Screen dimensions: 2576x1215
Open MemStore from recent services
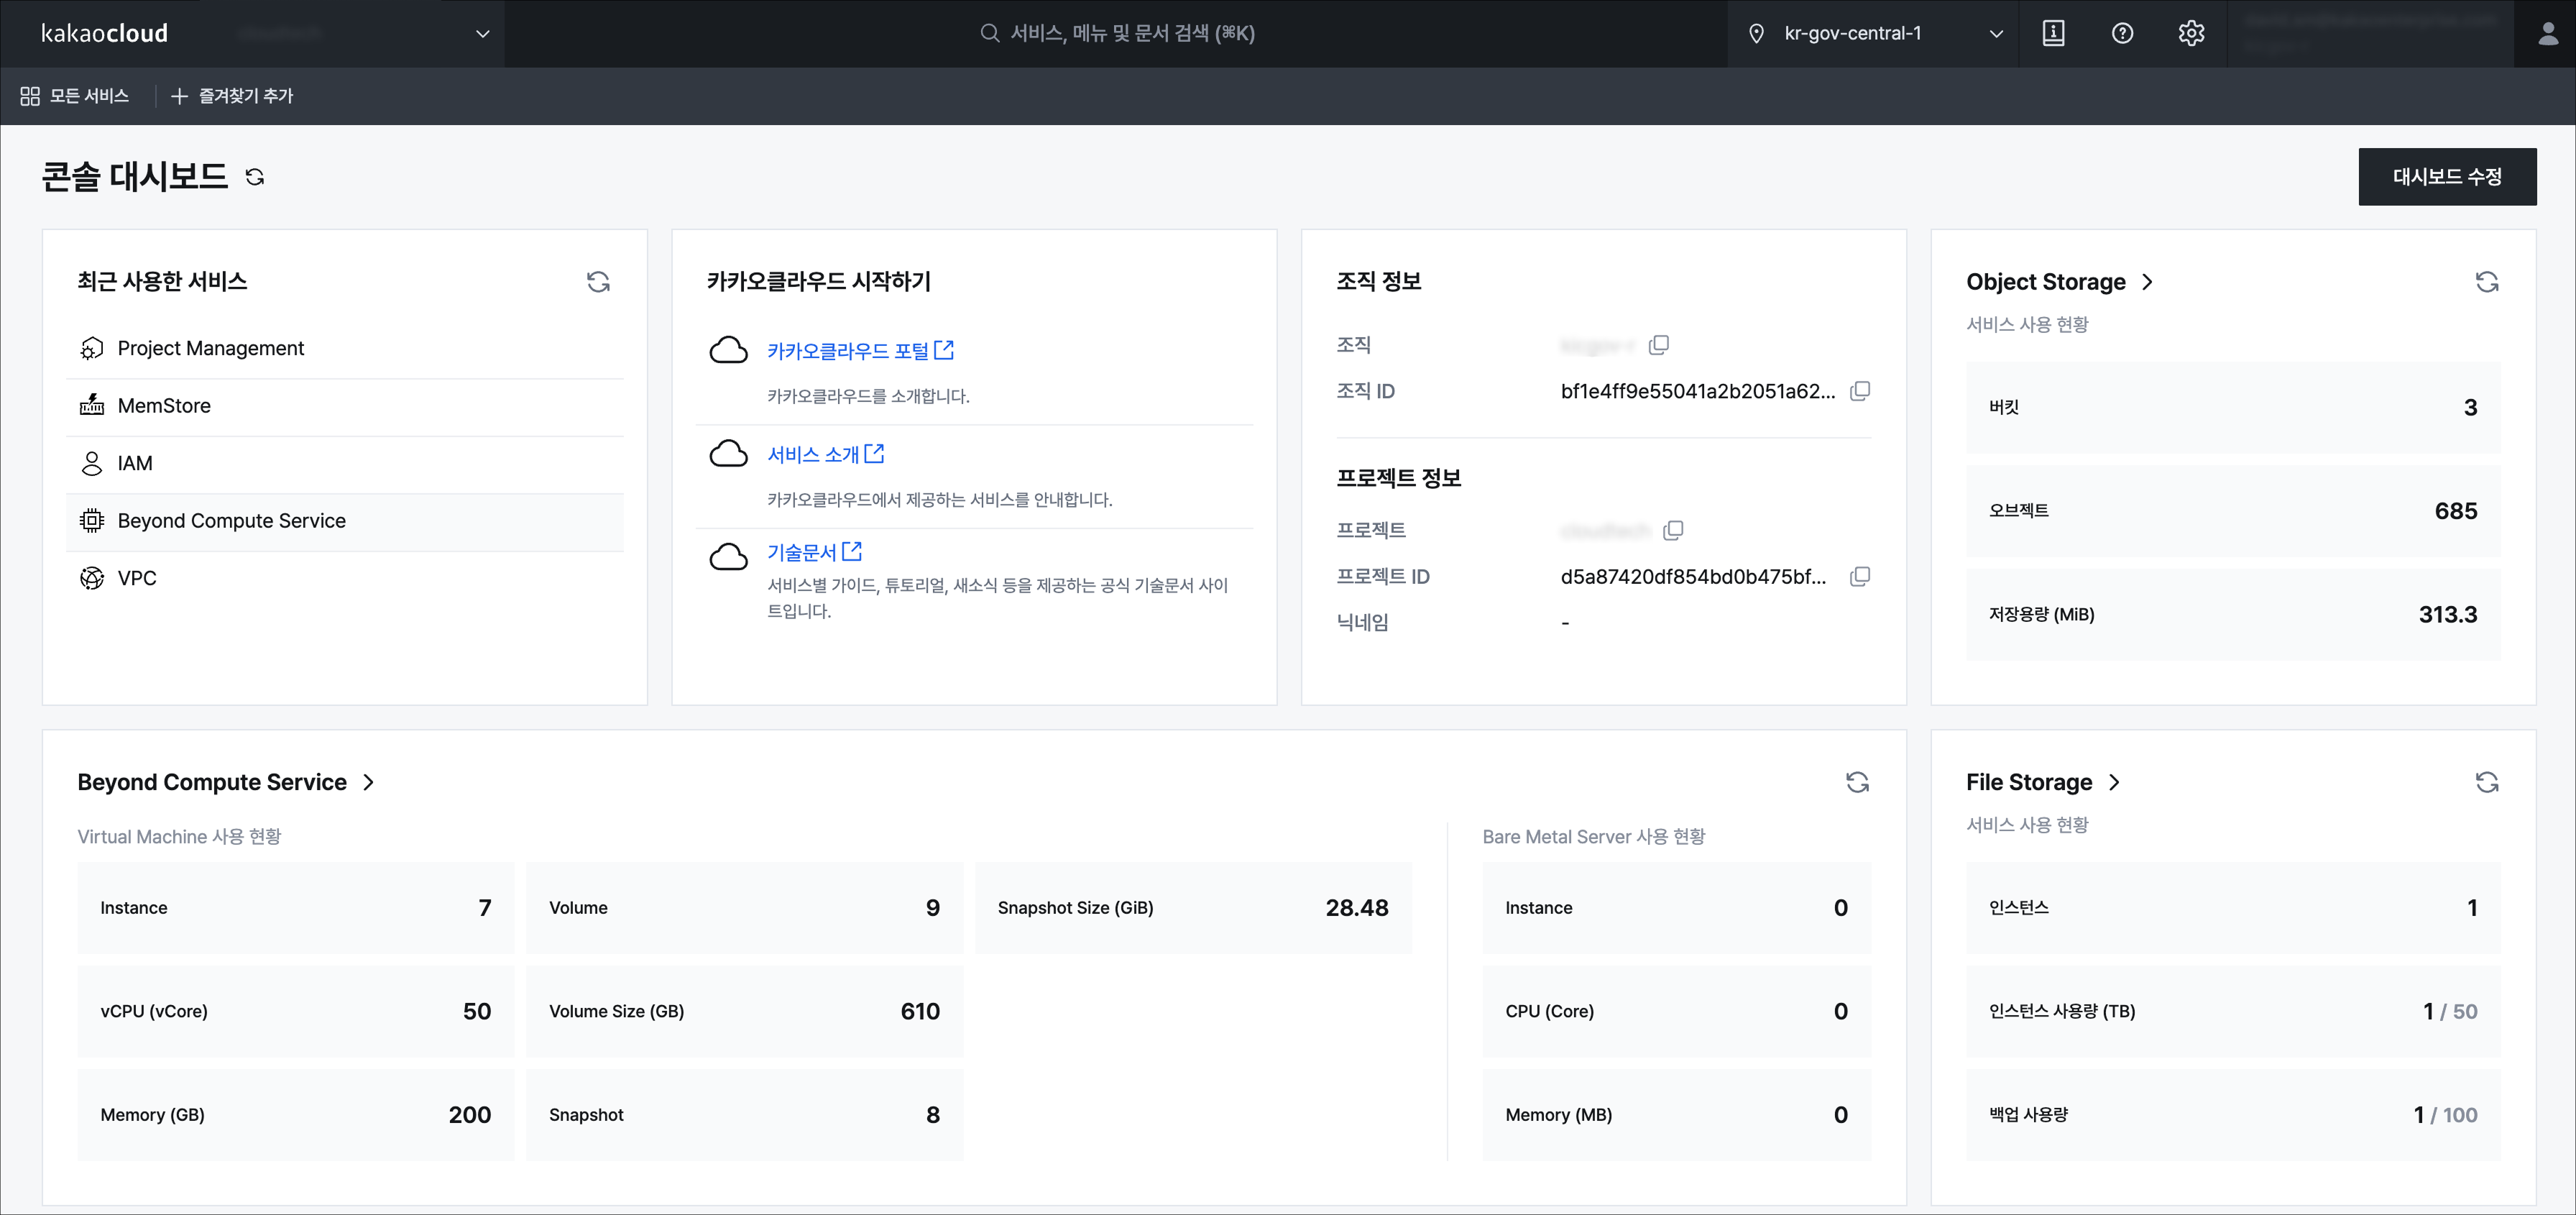345,406
